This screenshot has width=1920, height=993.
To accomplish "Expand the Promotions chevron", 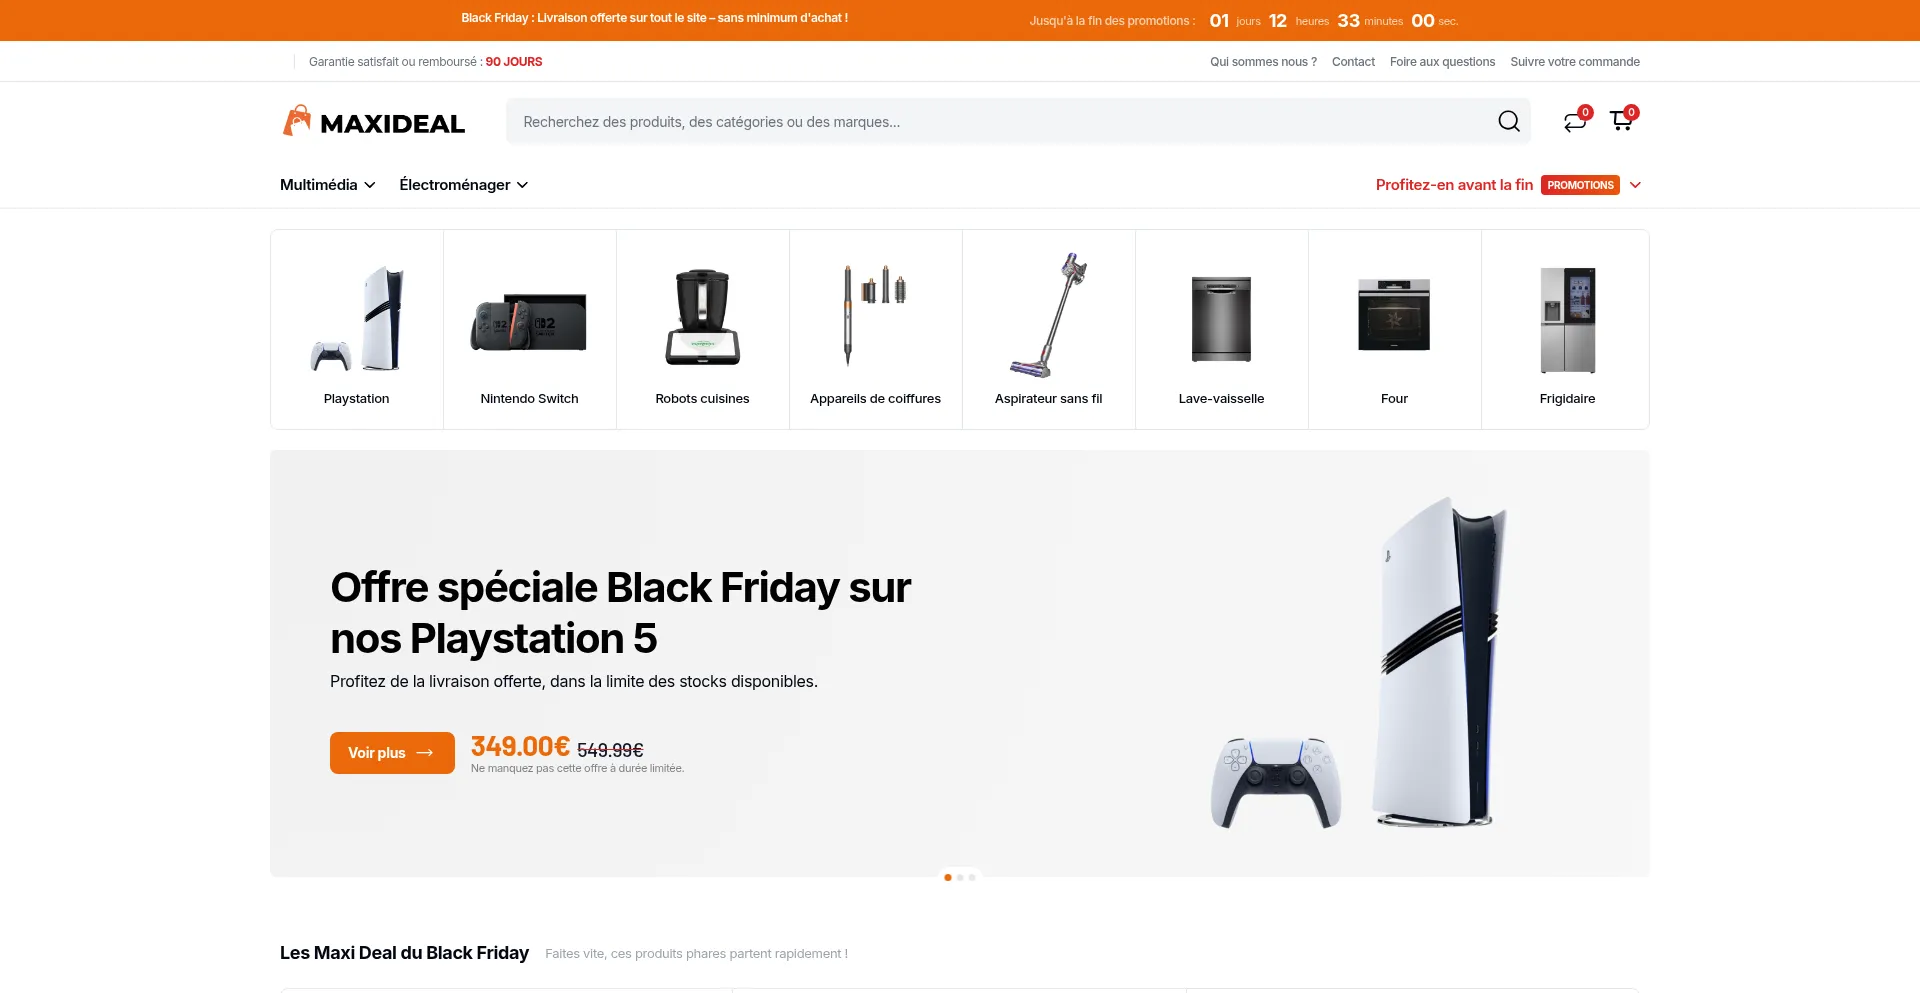I will pyautogui.click(x=1635, y=185).
